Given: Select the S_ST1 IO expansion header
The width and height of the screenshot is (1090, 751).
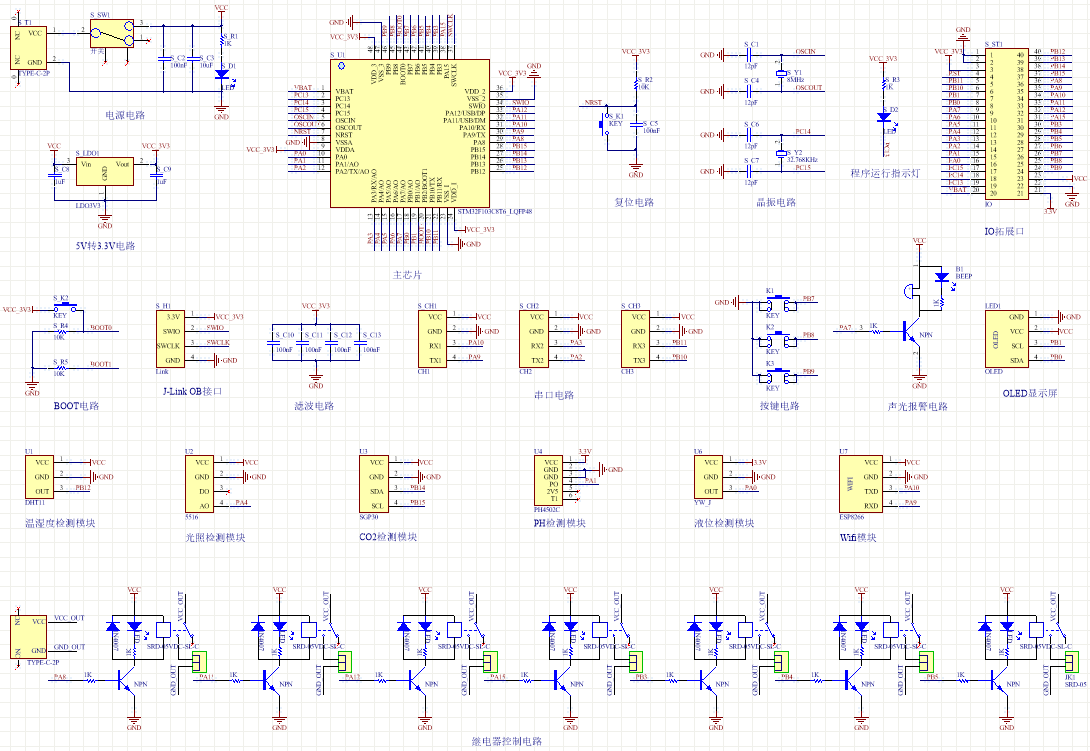Looking at the screenshot, I should (1007, 124).
